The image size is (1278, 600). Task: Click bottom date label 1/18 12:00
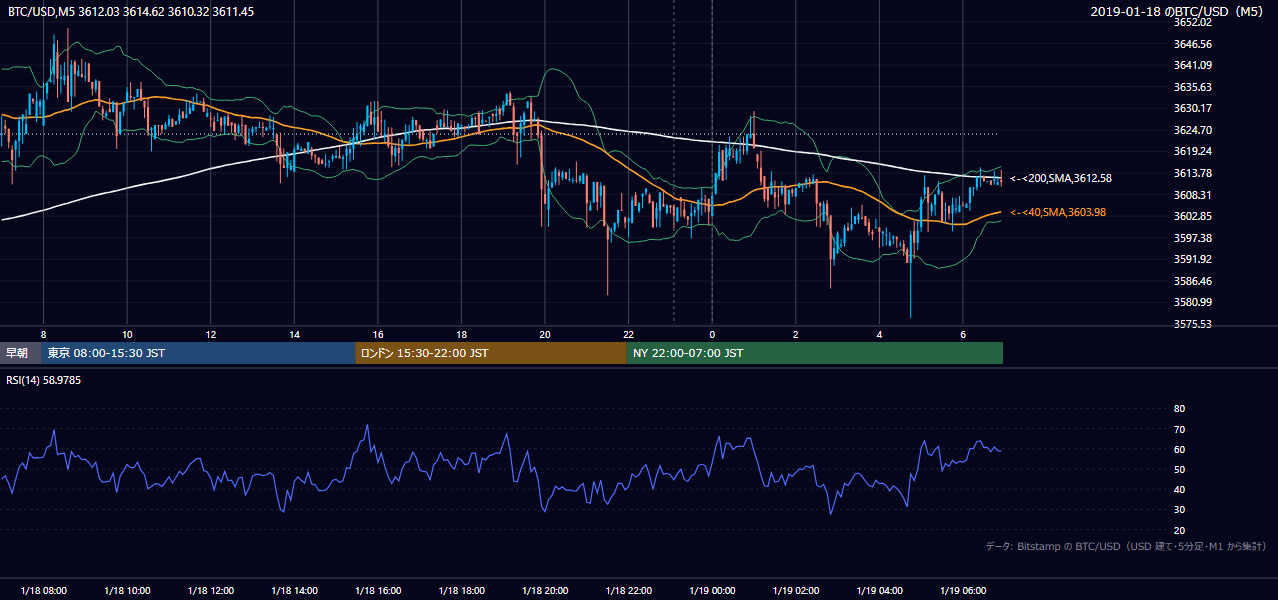(x=210, y=590)
